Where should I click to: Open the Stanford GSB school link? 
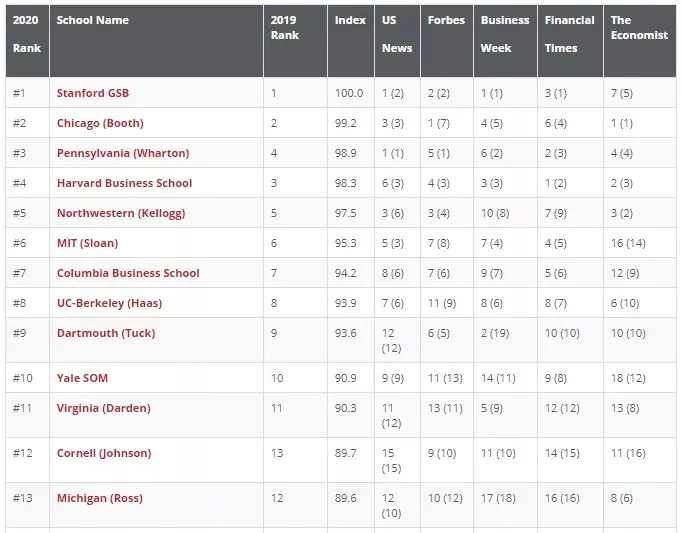pos(93,93)
